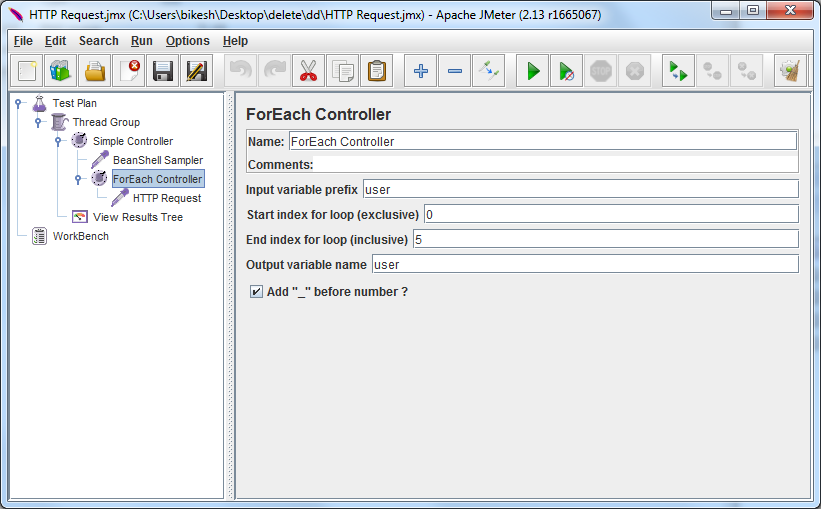
Task: Open the Help menu
Action: [x=235, y=41]
